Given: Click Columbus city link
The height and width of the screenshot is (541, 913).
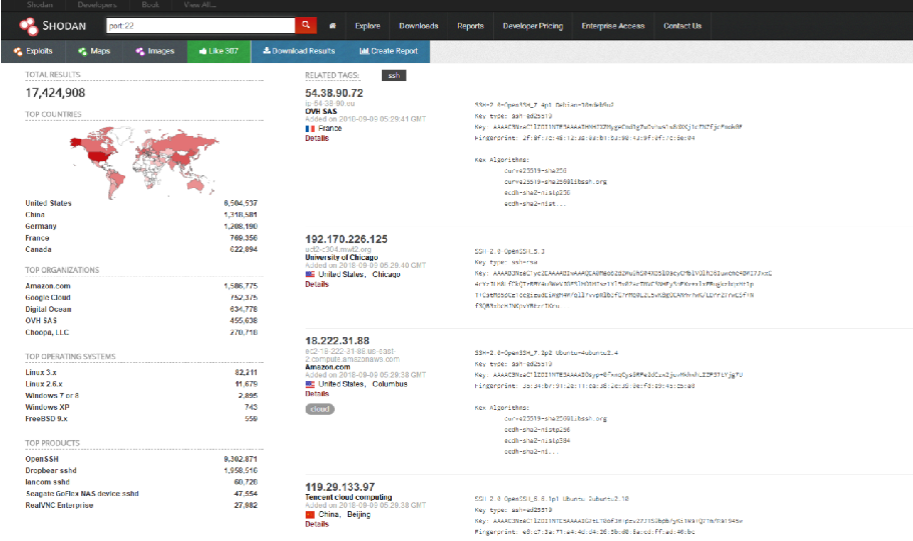Looking at the screenshot, I should point(390,384).
